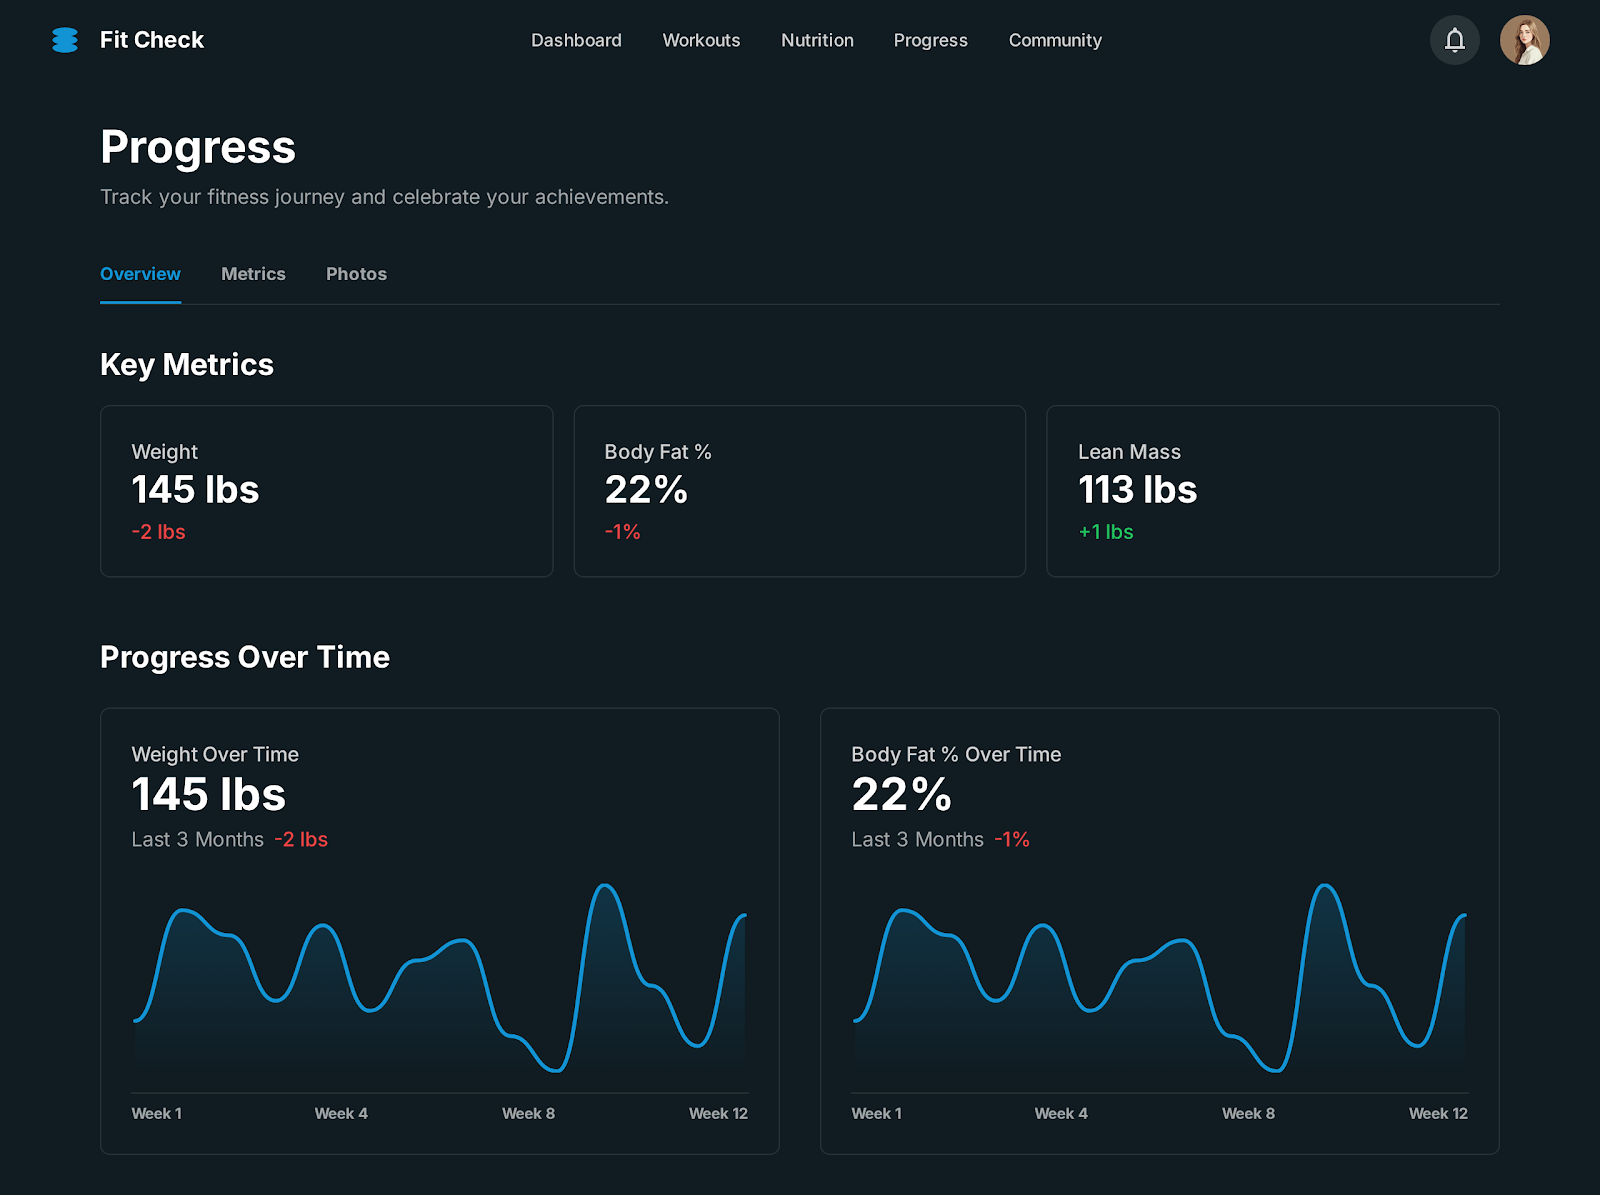
Task: Switch to the Metrics tab
Action: pos(253,273)
